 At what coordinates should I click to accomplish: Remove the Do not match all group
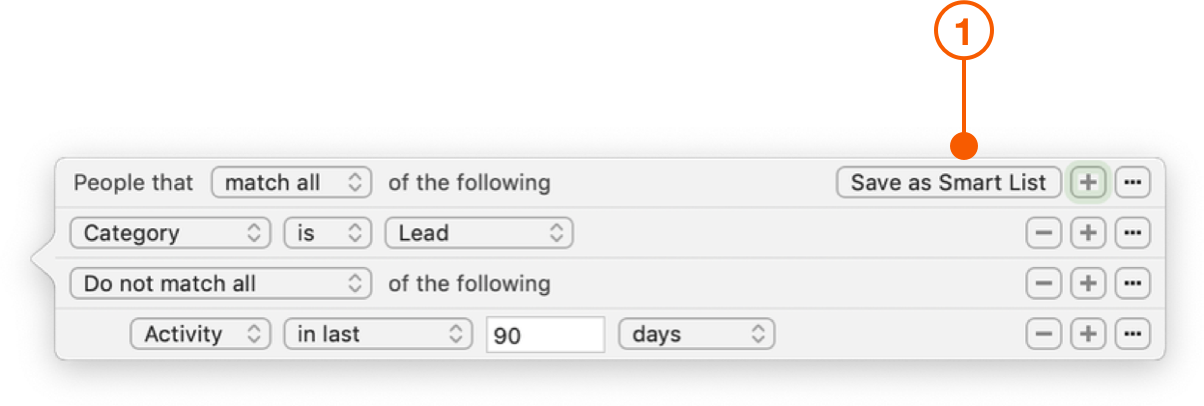click(x=1043, y=284)
